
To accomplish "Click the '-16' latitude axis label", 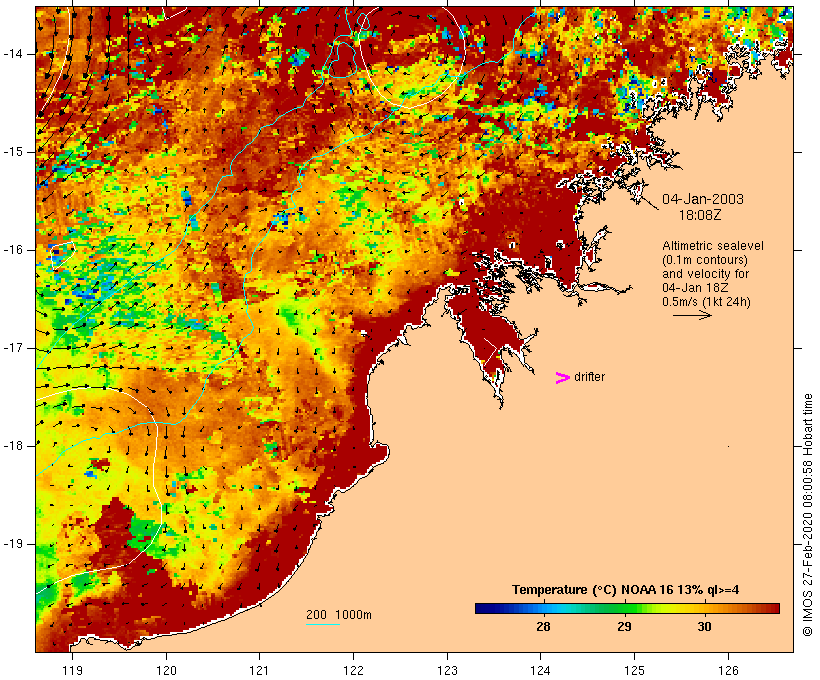I will point(12,250).
